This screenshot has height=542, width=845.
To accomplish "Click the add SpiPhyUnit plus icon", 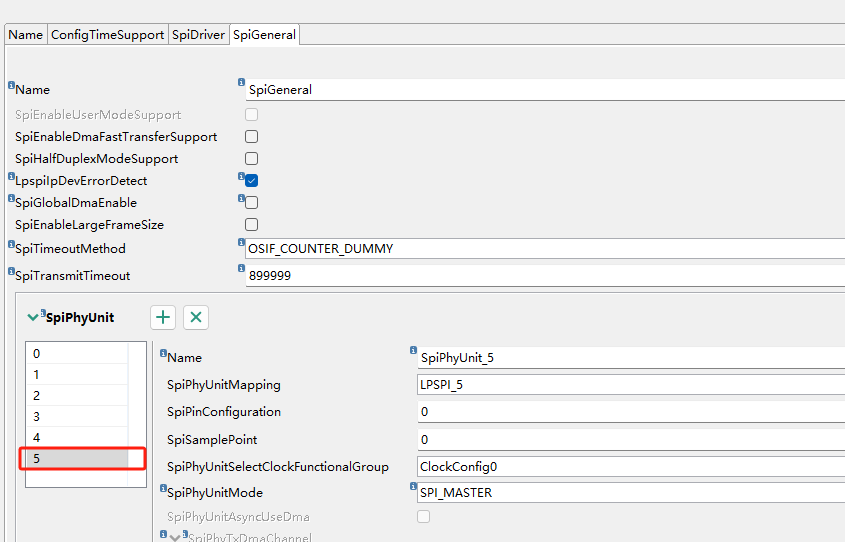I will tap(163, 317).
